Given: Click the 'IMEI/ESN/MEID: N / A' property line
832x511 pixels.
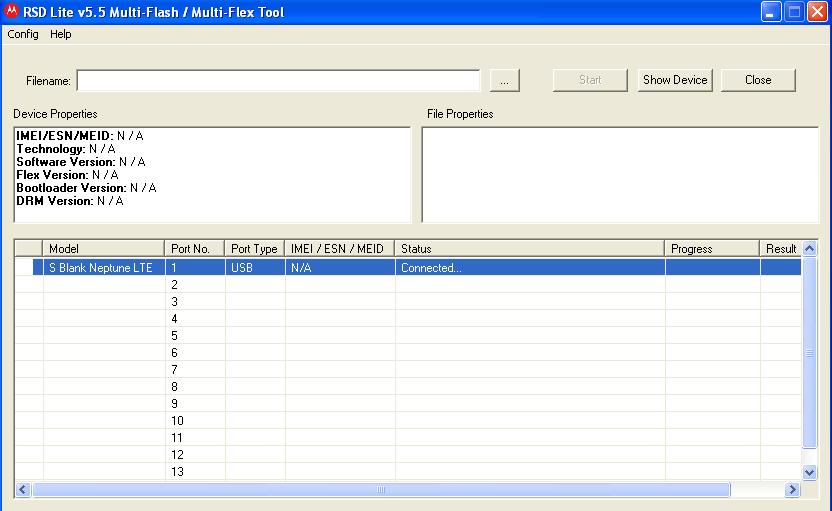Looking at the screenshot, I should click(80, 136).
